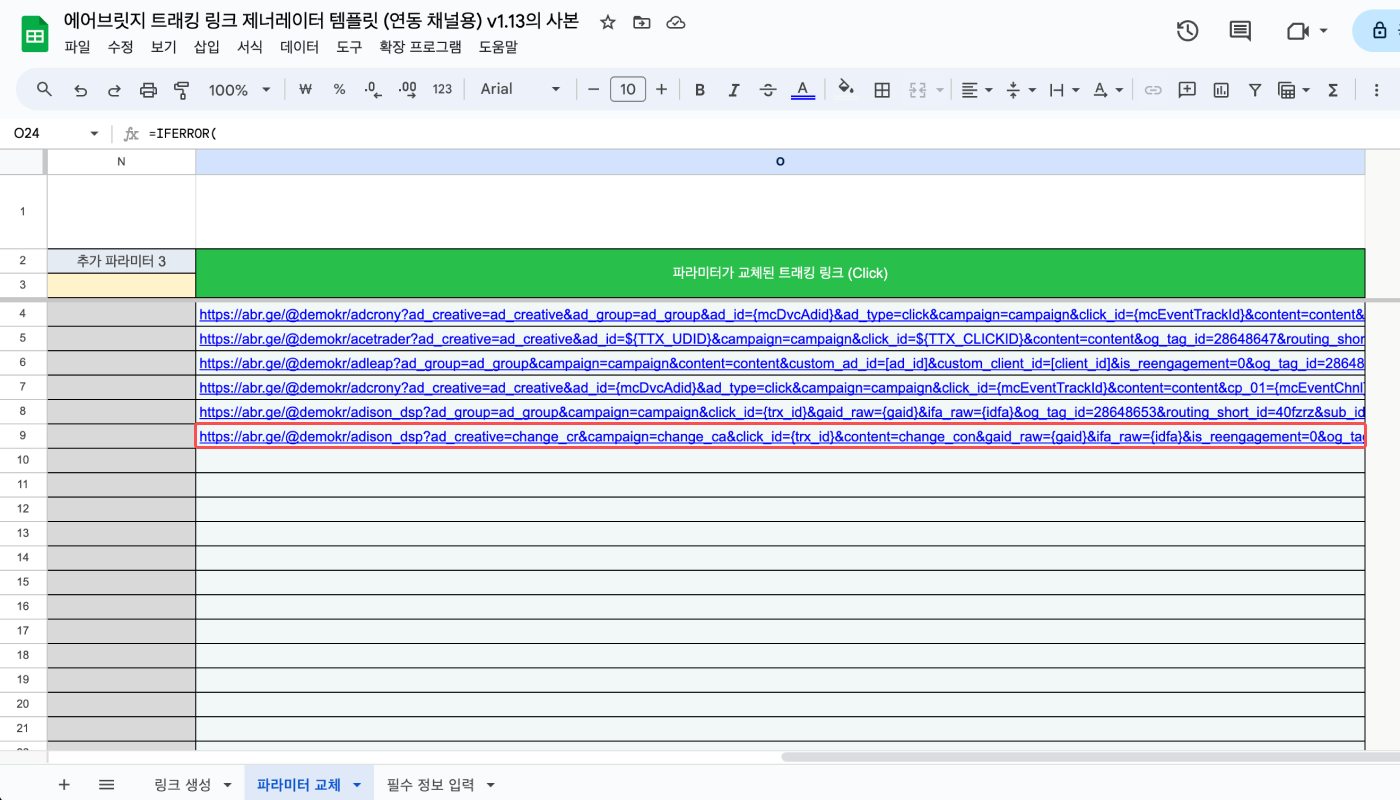The width and height of the screenshot is (1400, 800).
Task: Open the 데이터 menu
Action: [299, 47]
